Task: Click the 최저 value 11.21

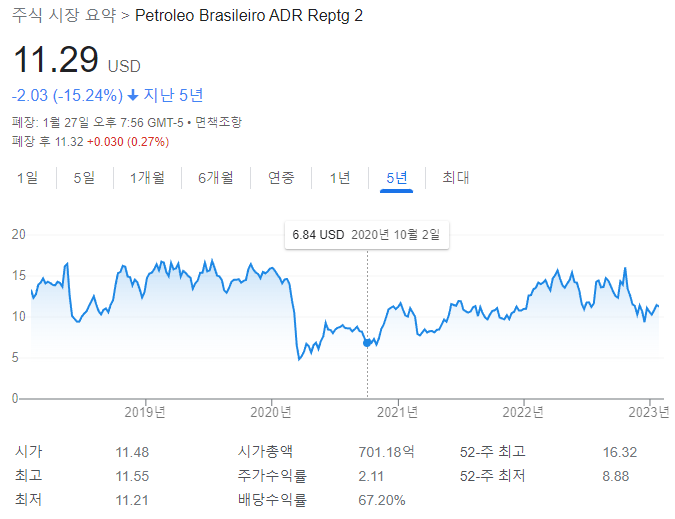Action: [132, 500]
